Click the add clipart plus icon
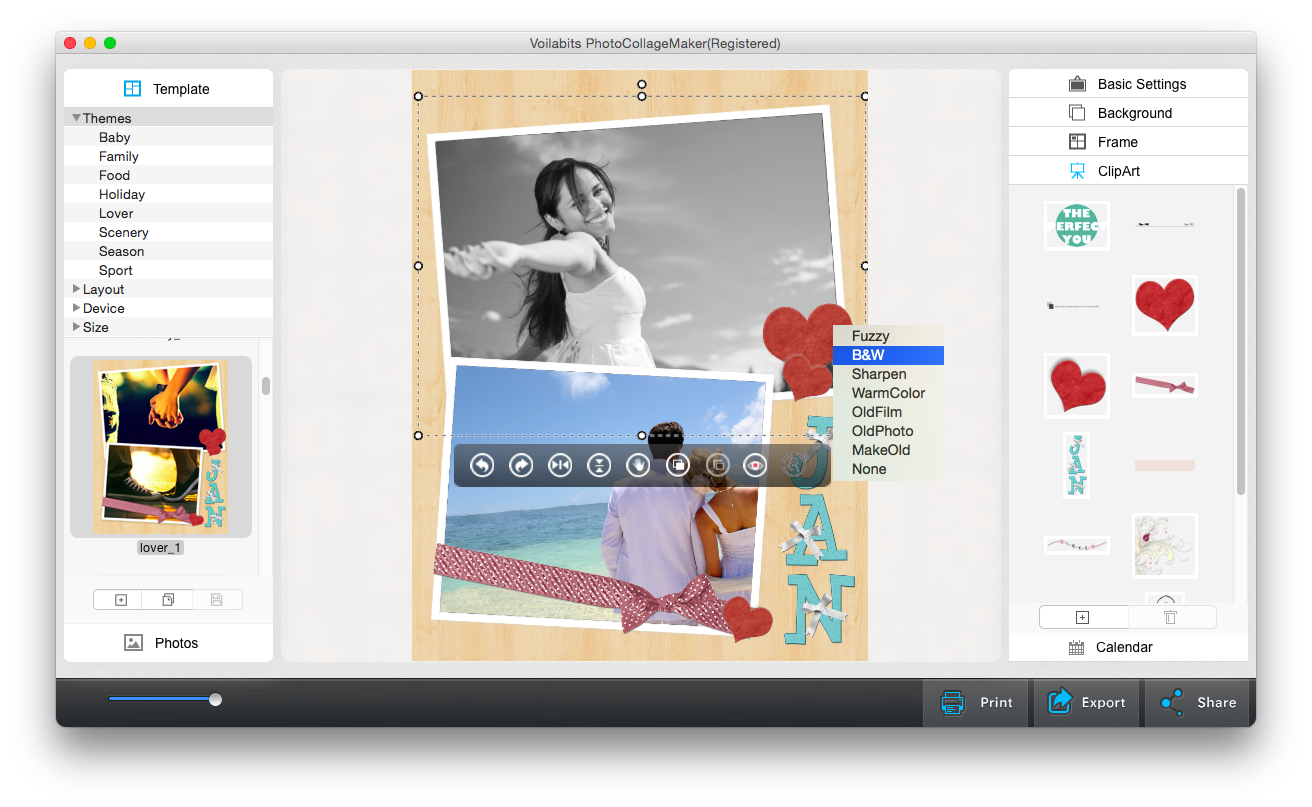 tap(1082, 618)
